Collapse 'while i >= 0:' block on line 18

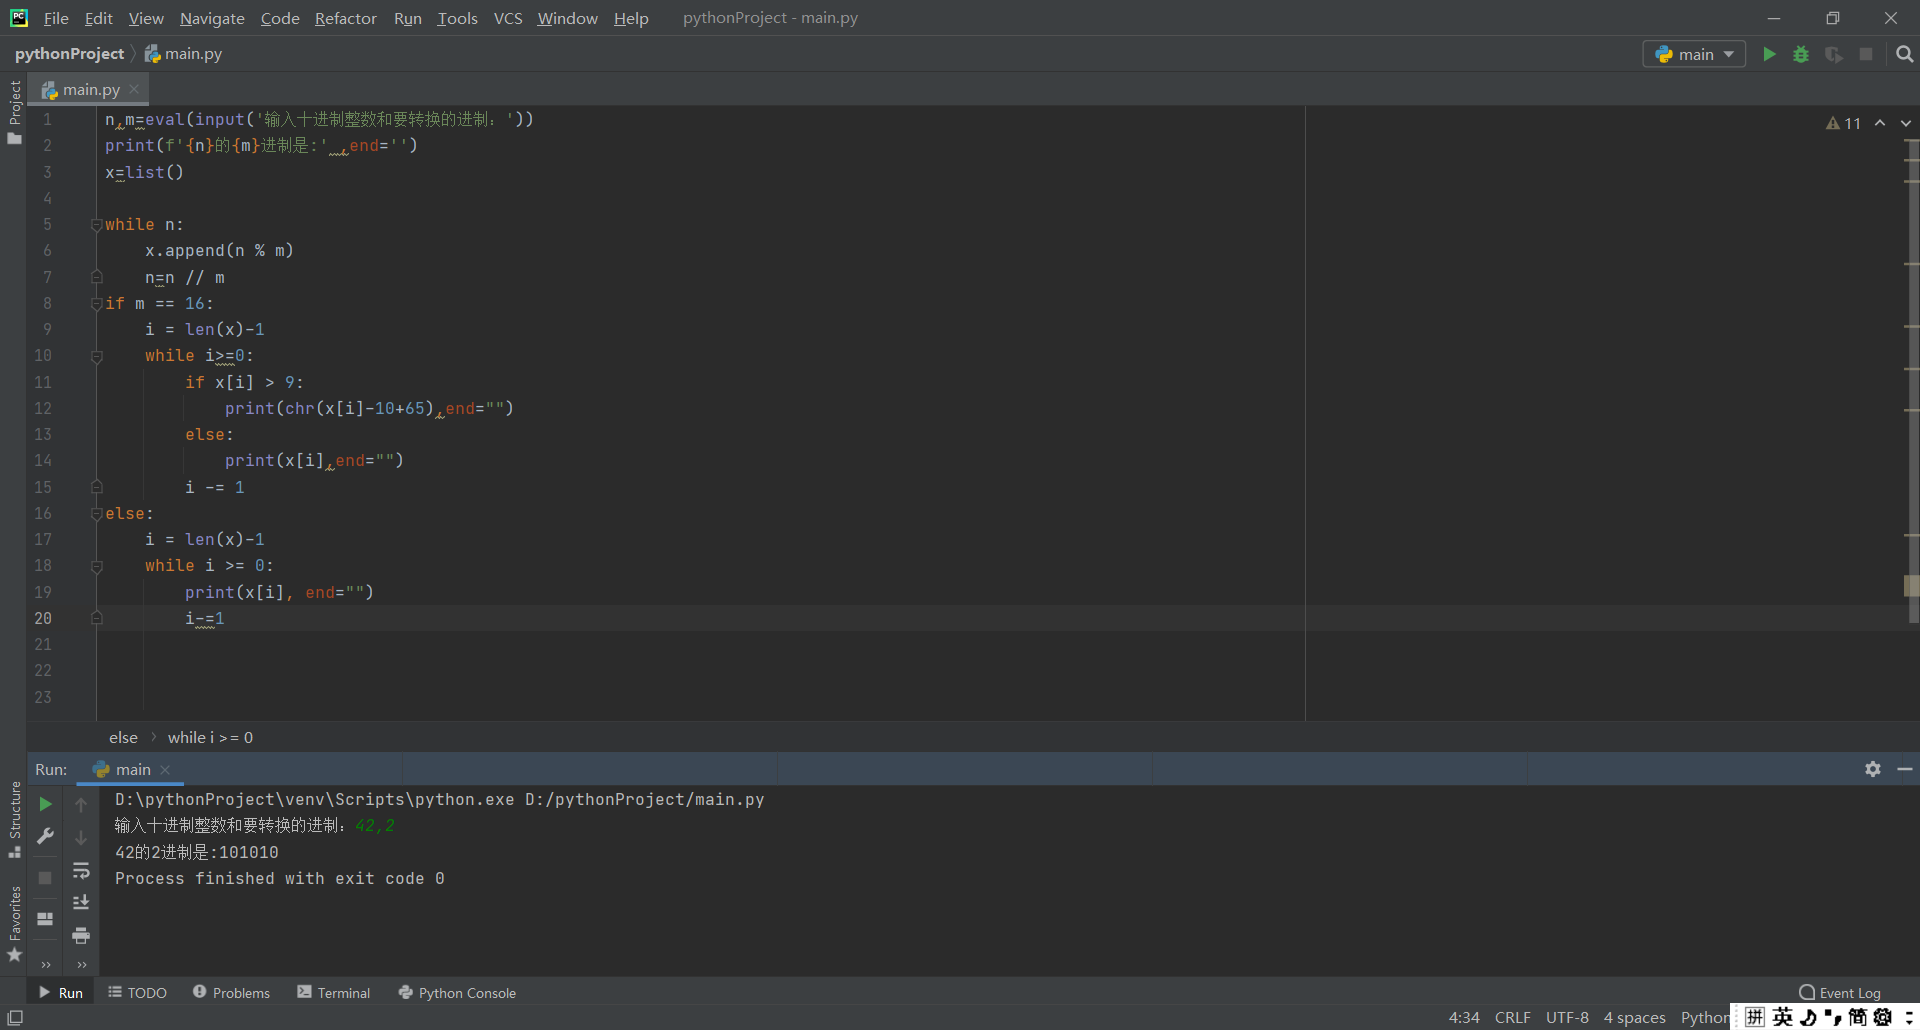(97, 566)
